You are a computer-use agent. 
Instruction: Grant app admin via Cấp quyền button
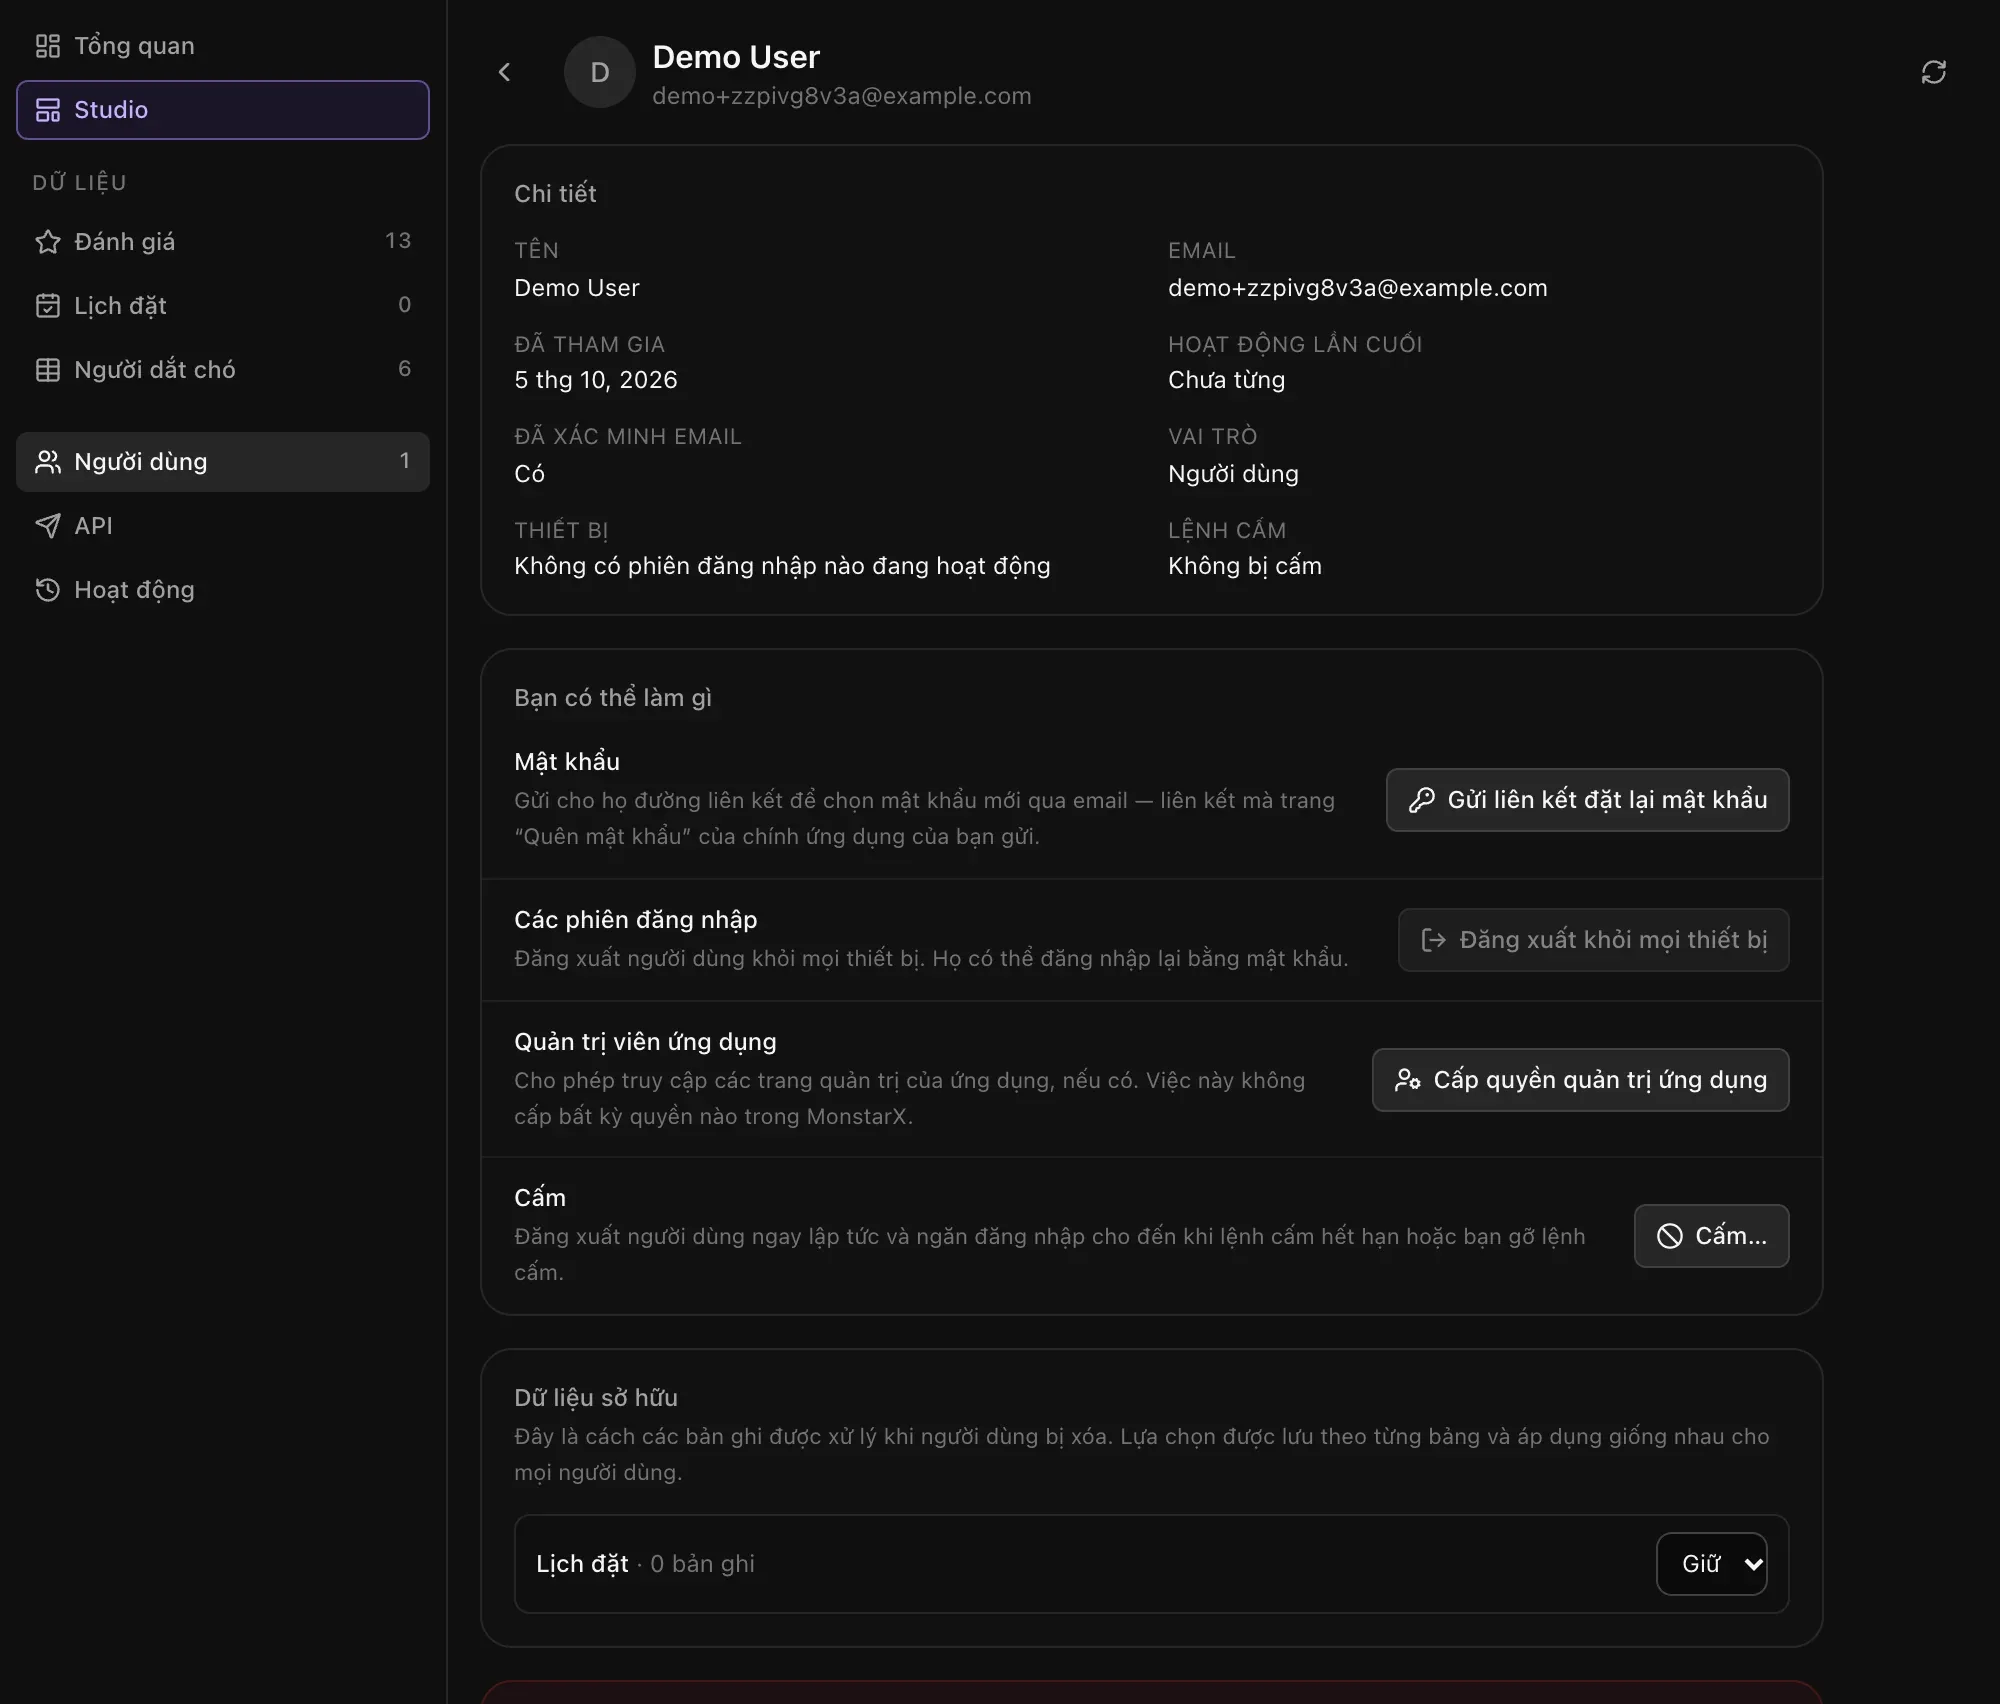tap(1580, 1080)
